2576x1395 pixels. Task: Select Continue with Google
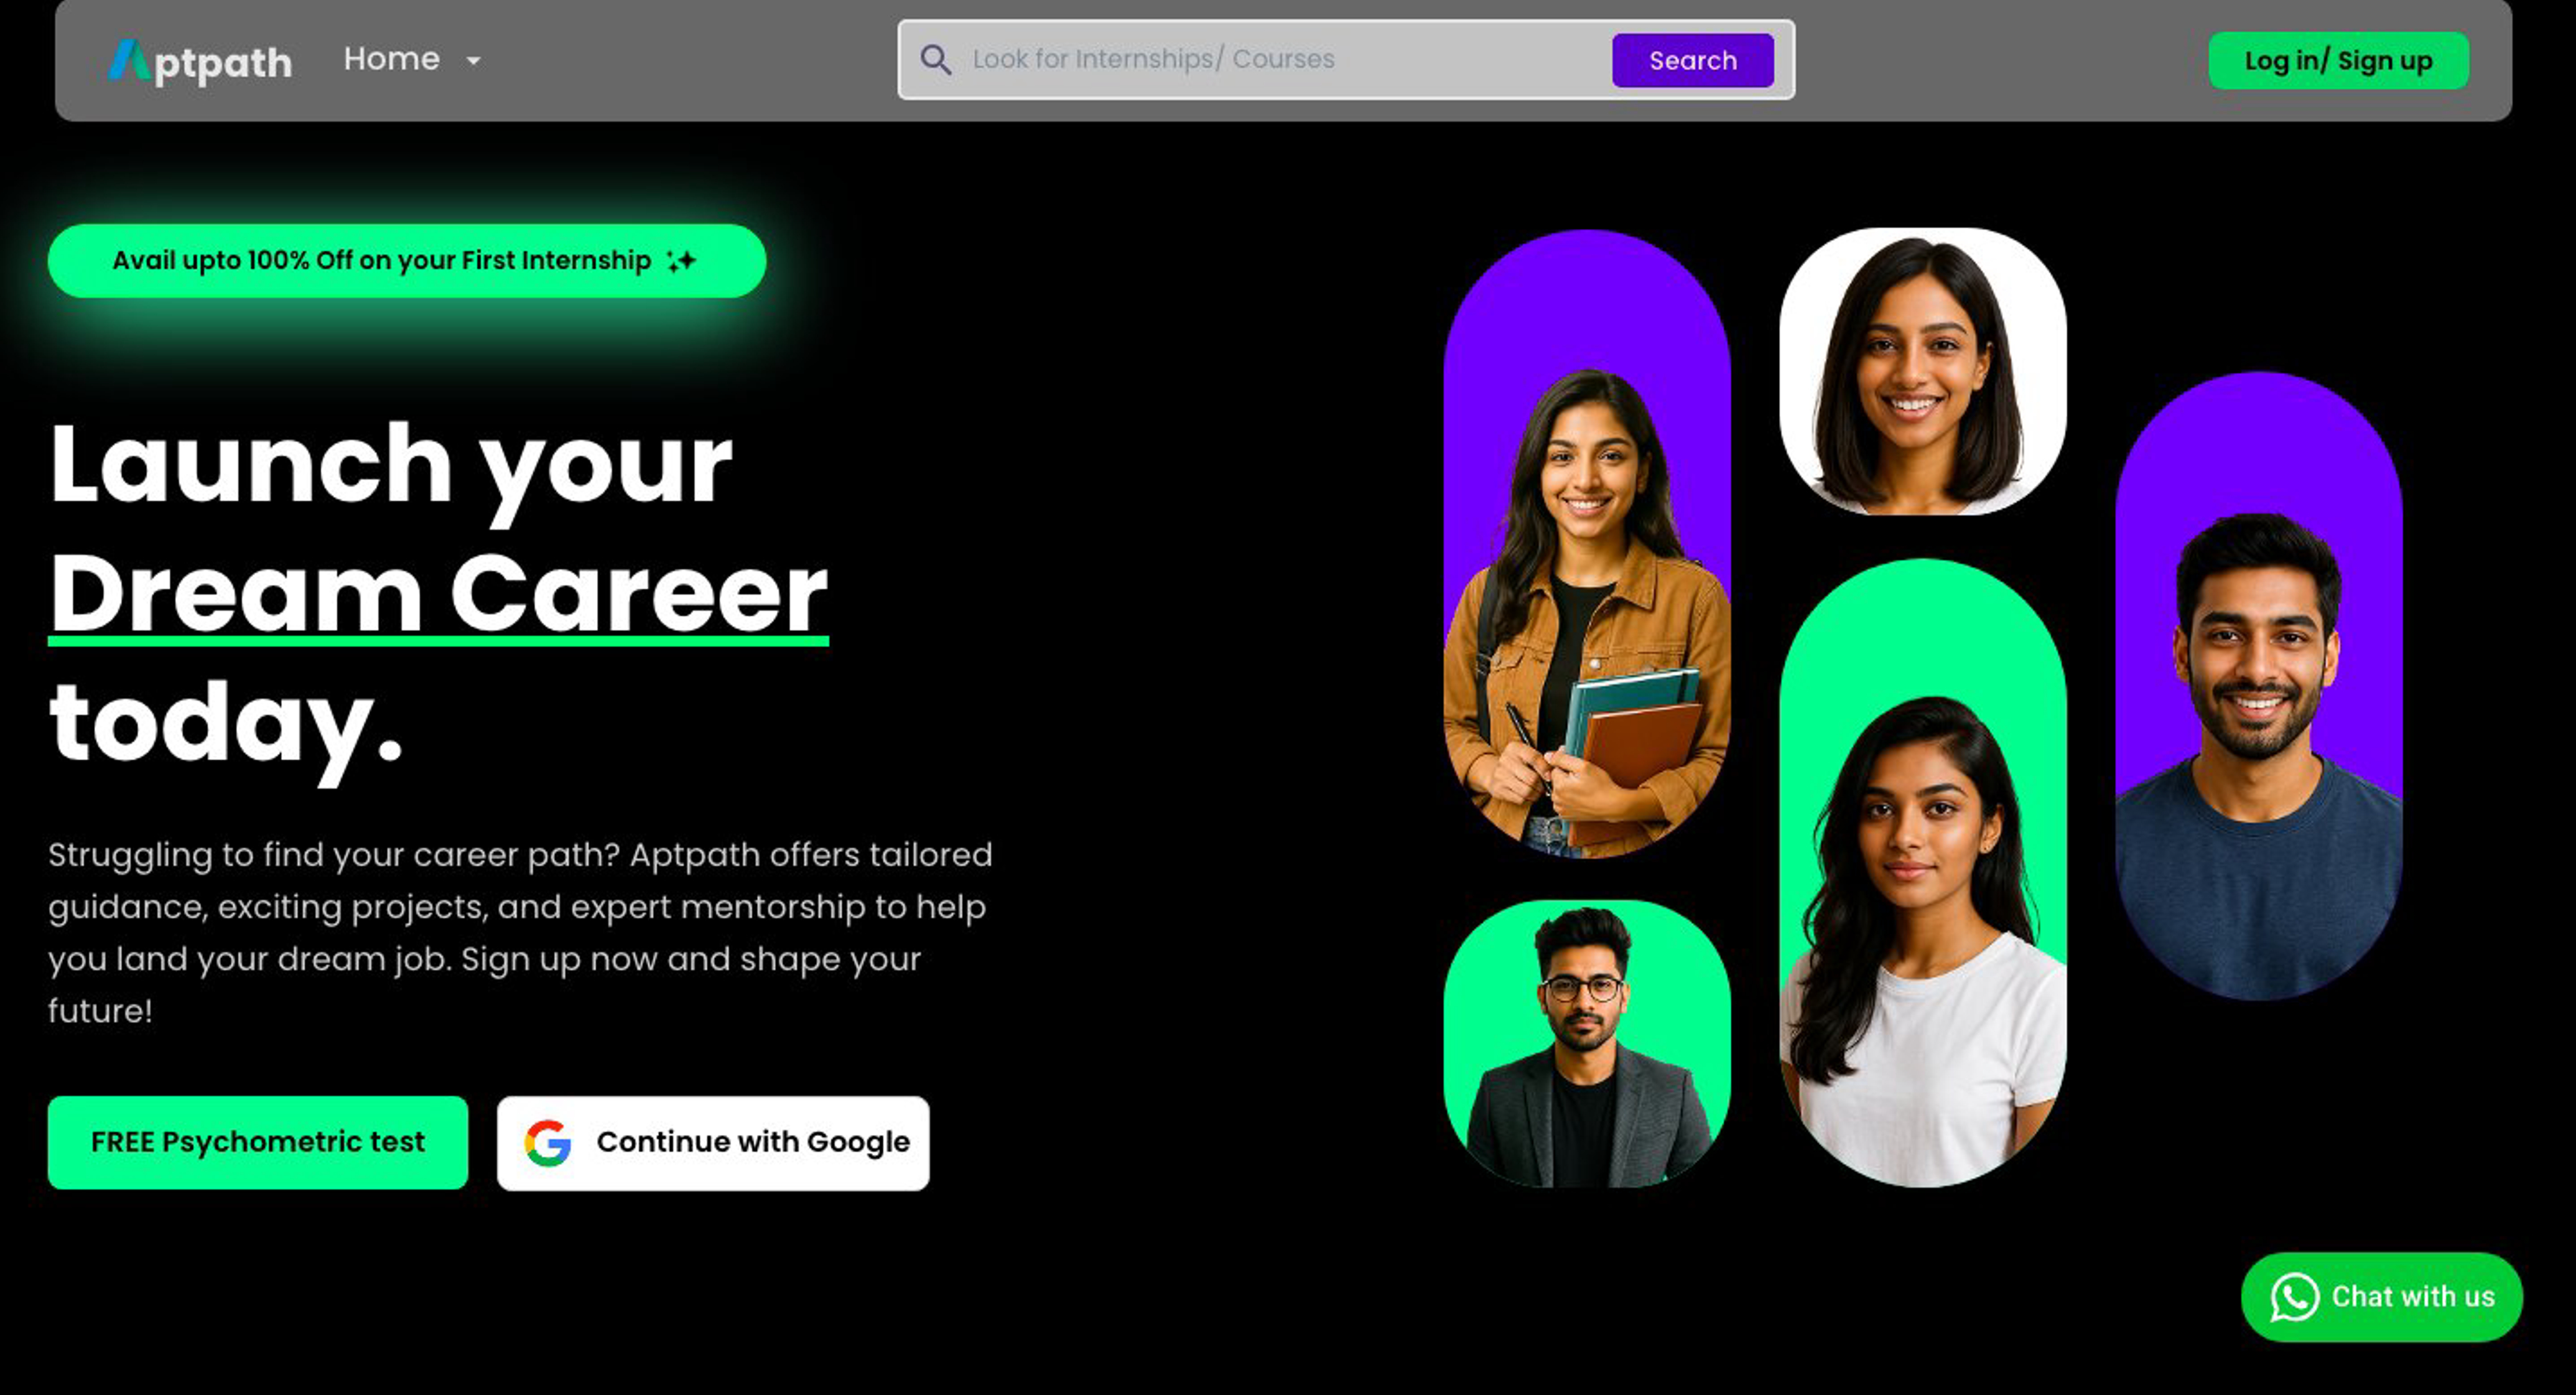coord(713,1143)
